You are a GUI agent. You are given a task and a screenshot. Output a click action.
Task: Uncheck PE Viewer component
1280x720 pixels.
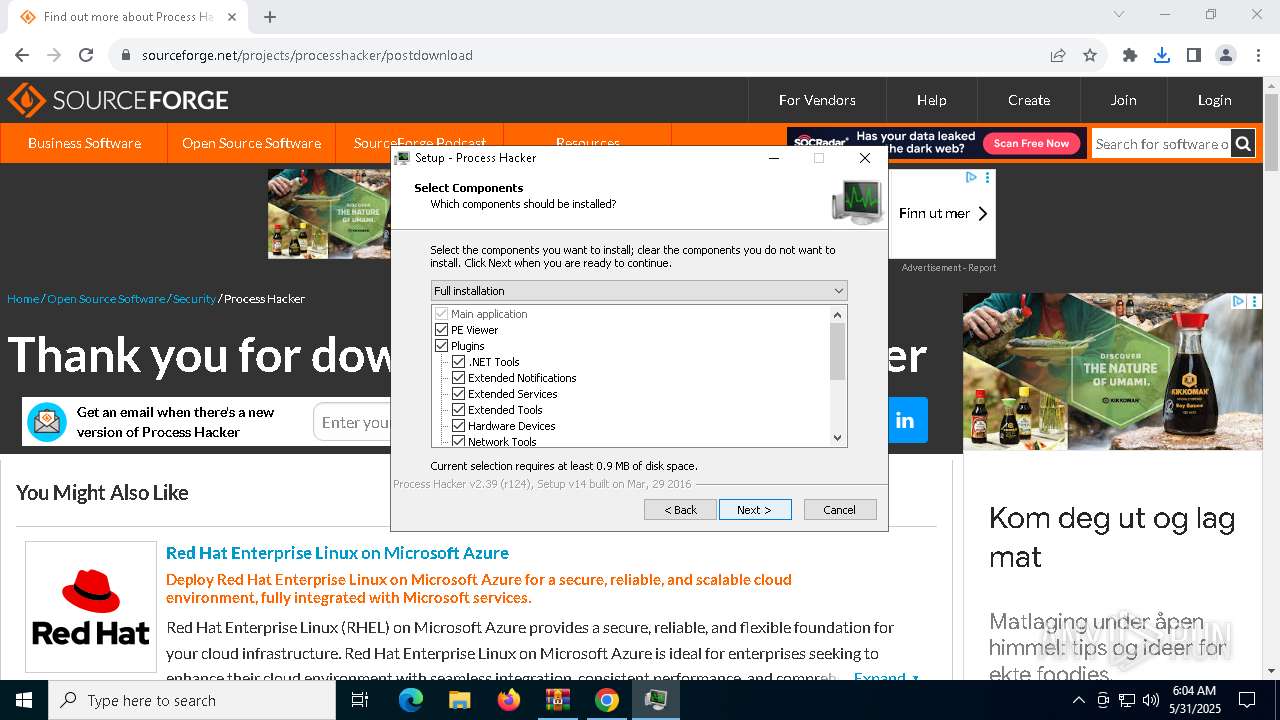click(x=442, y=330)
